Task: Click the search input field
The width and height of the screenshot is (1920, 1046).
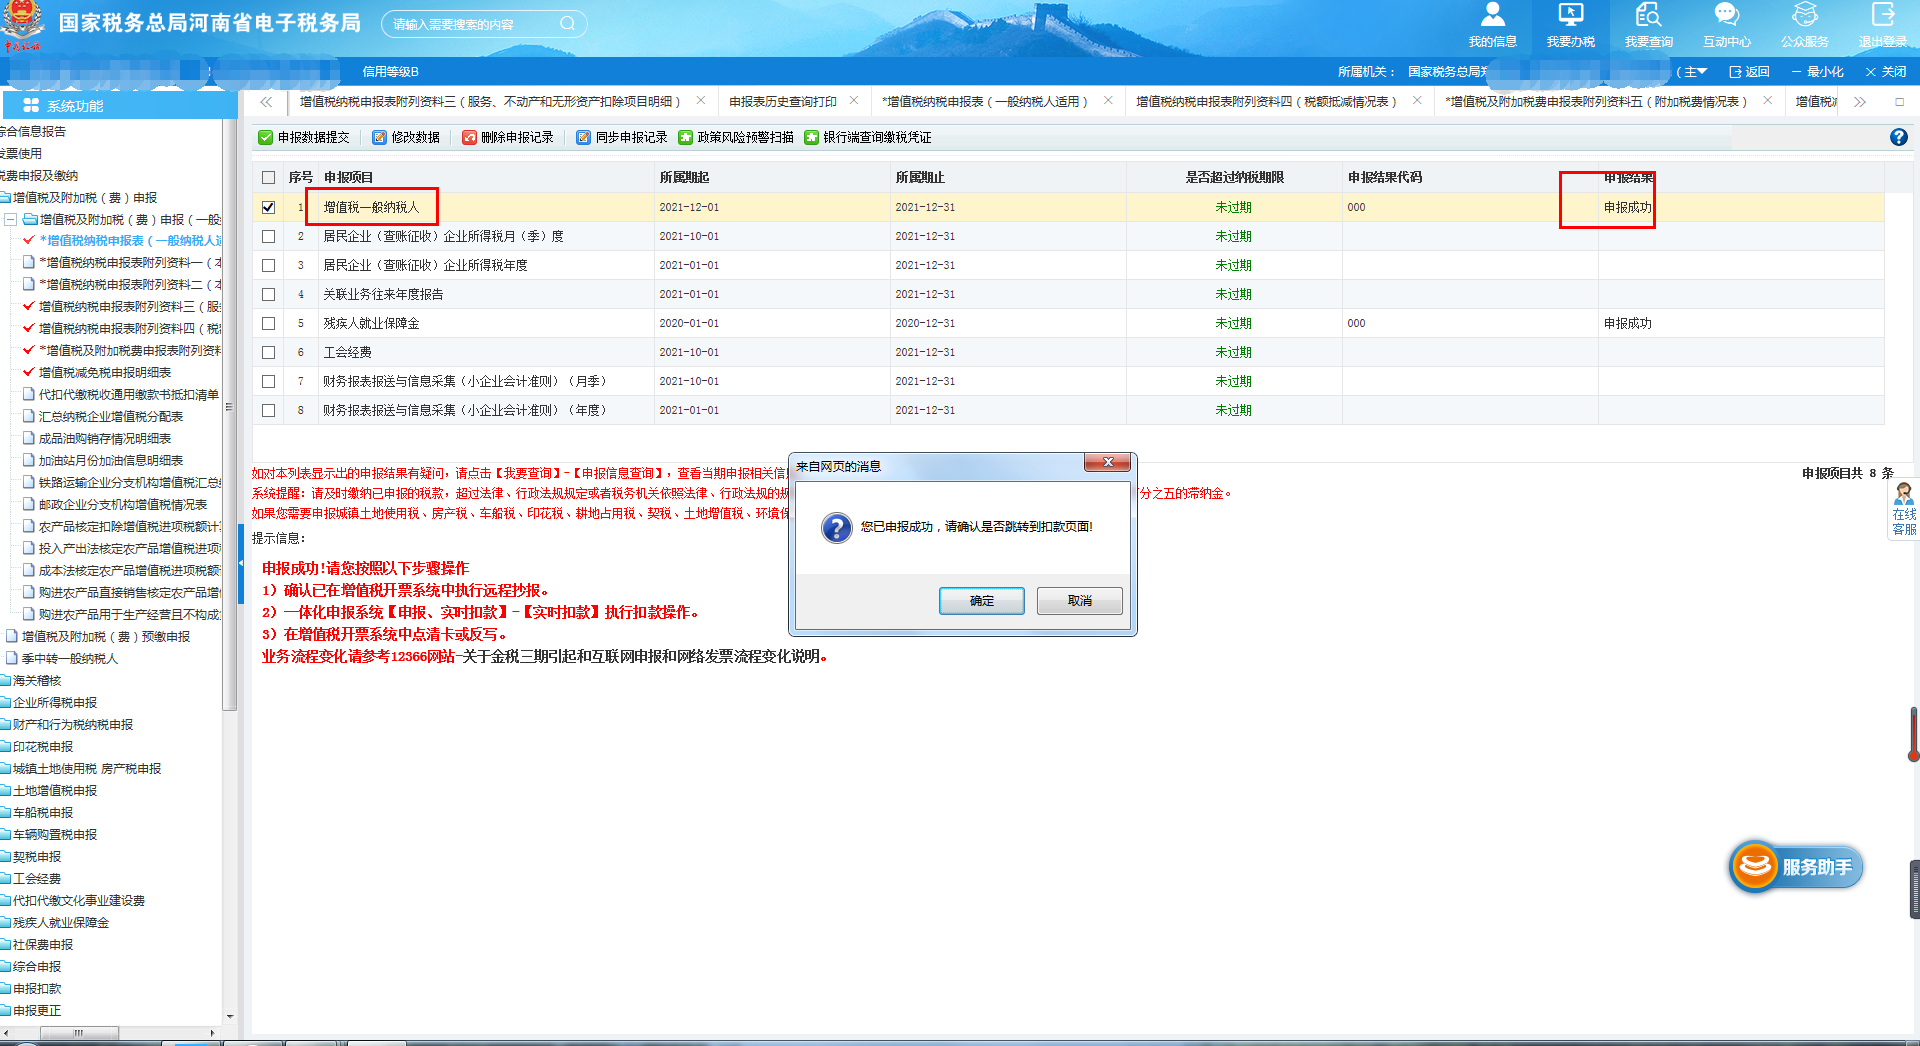Action: pos(472,24)
